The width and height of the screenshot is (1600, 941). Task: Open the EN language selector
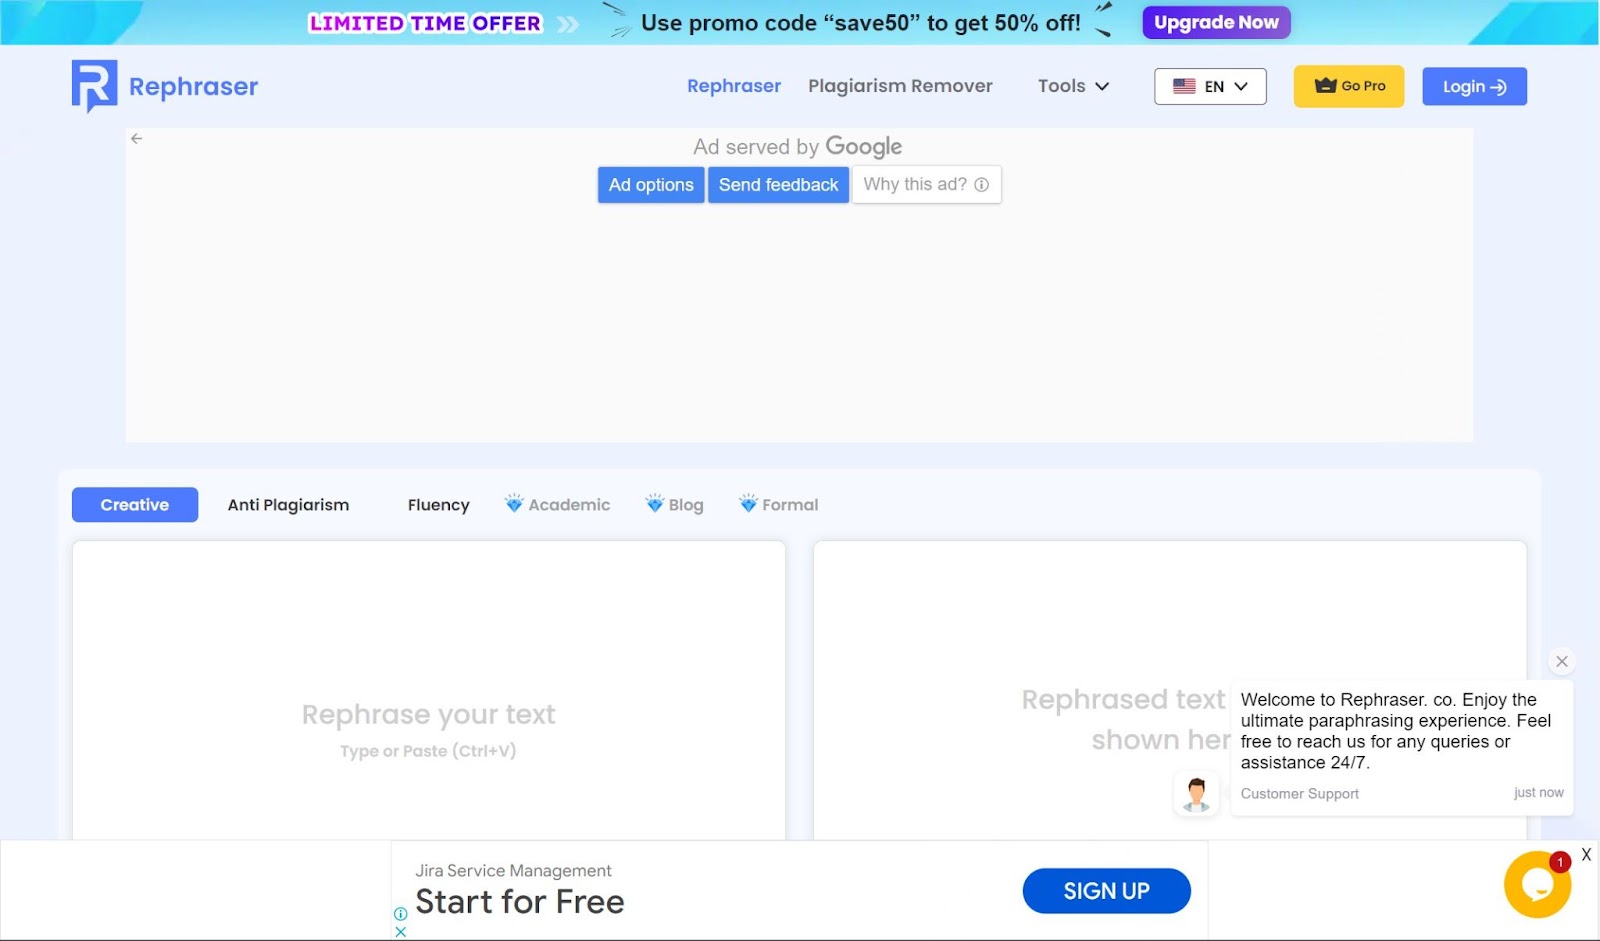coord(1210,86)
